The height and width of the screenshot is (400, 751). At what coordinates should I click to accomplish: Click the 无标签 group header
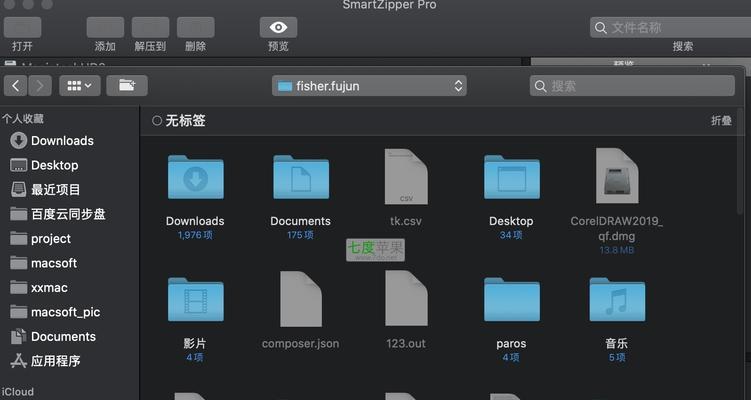185,121
